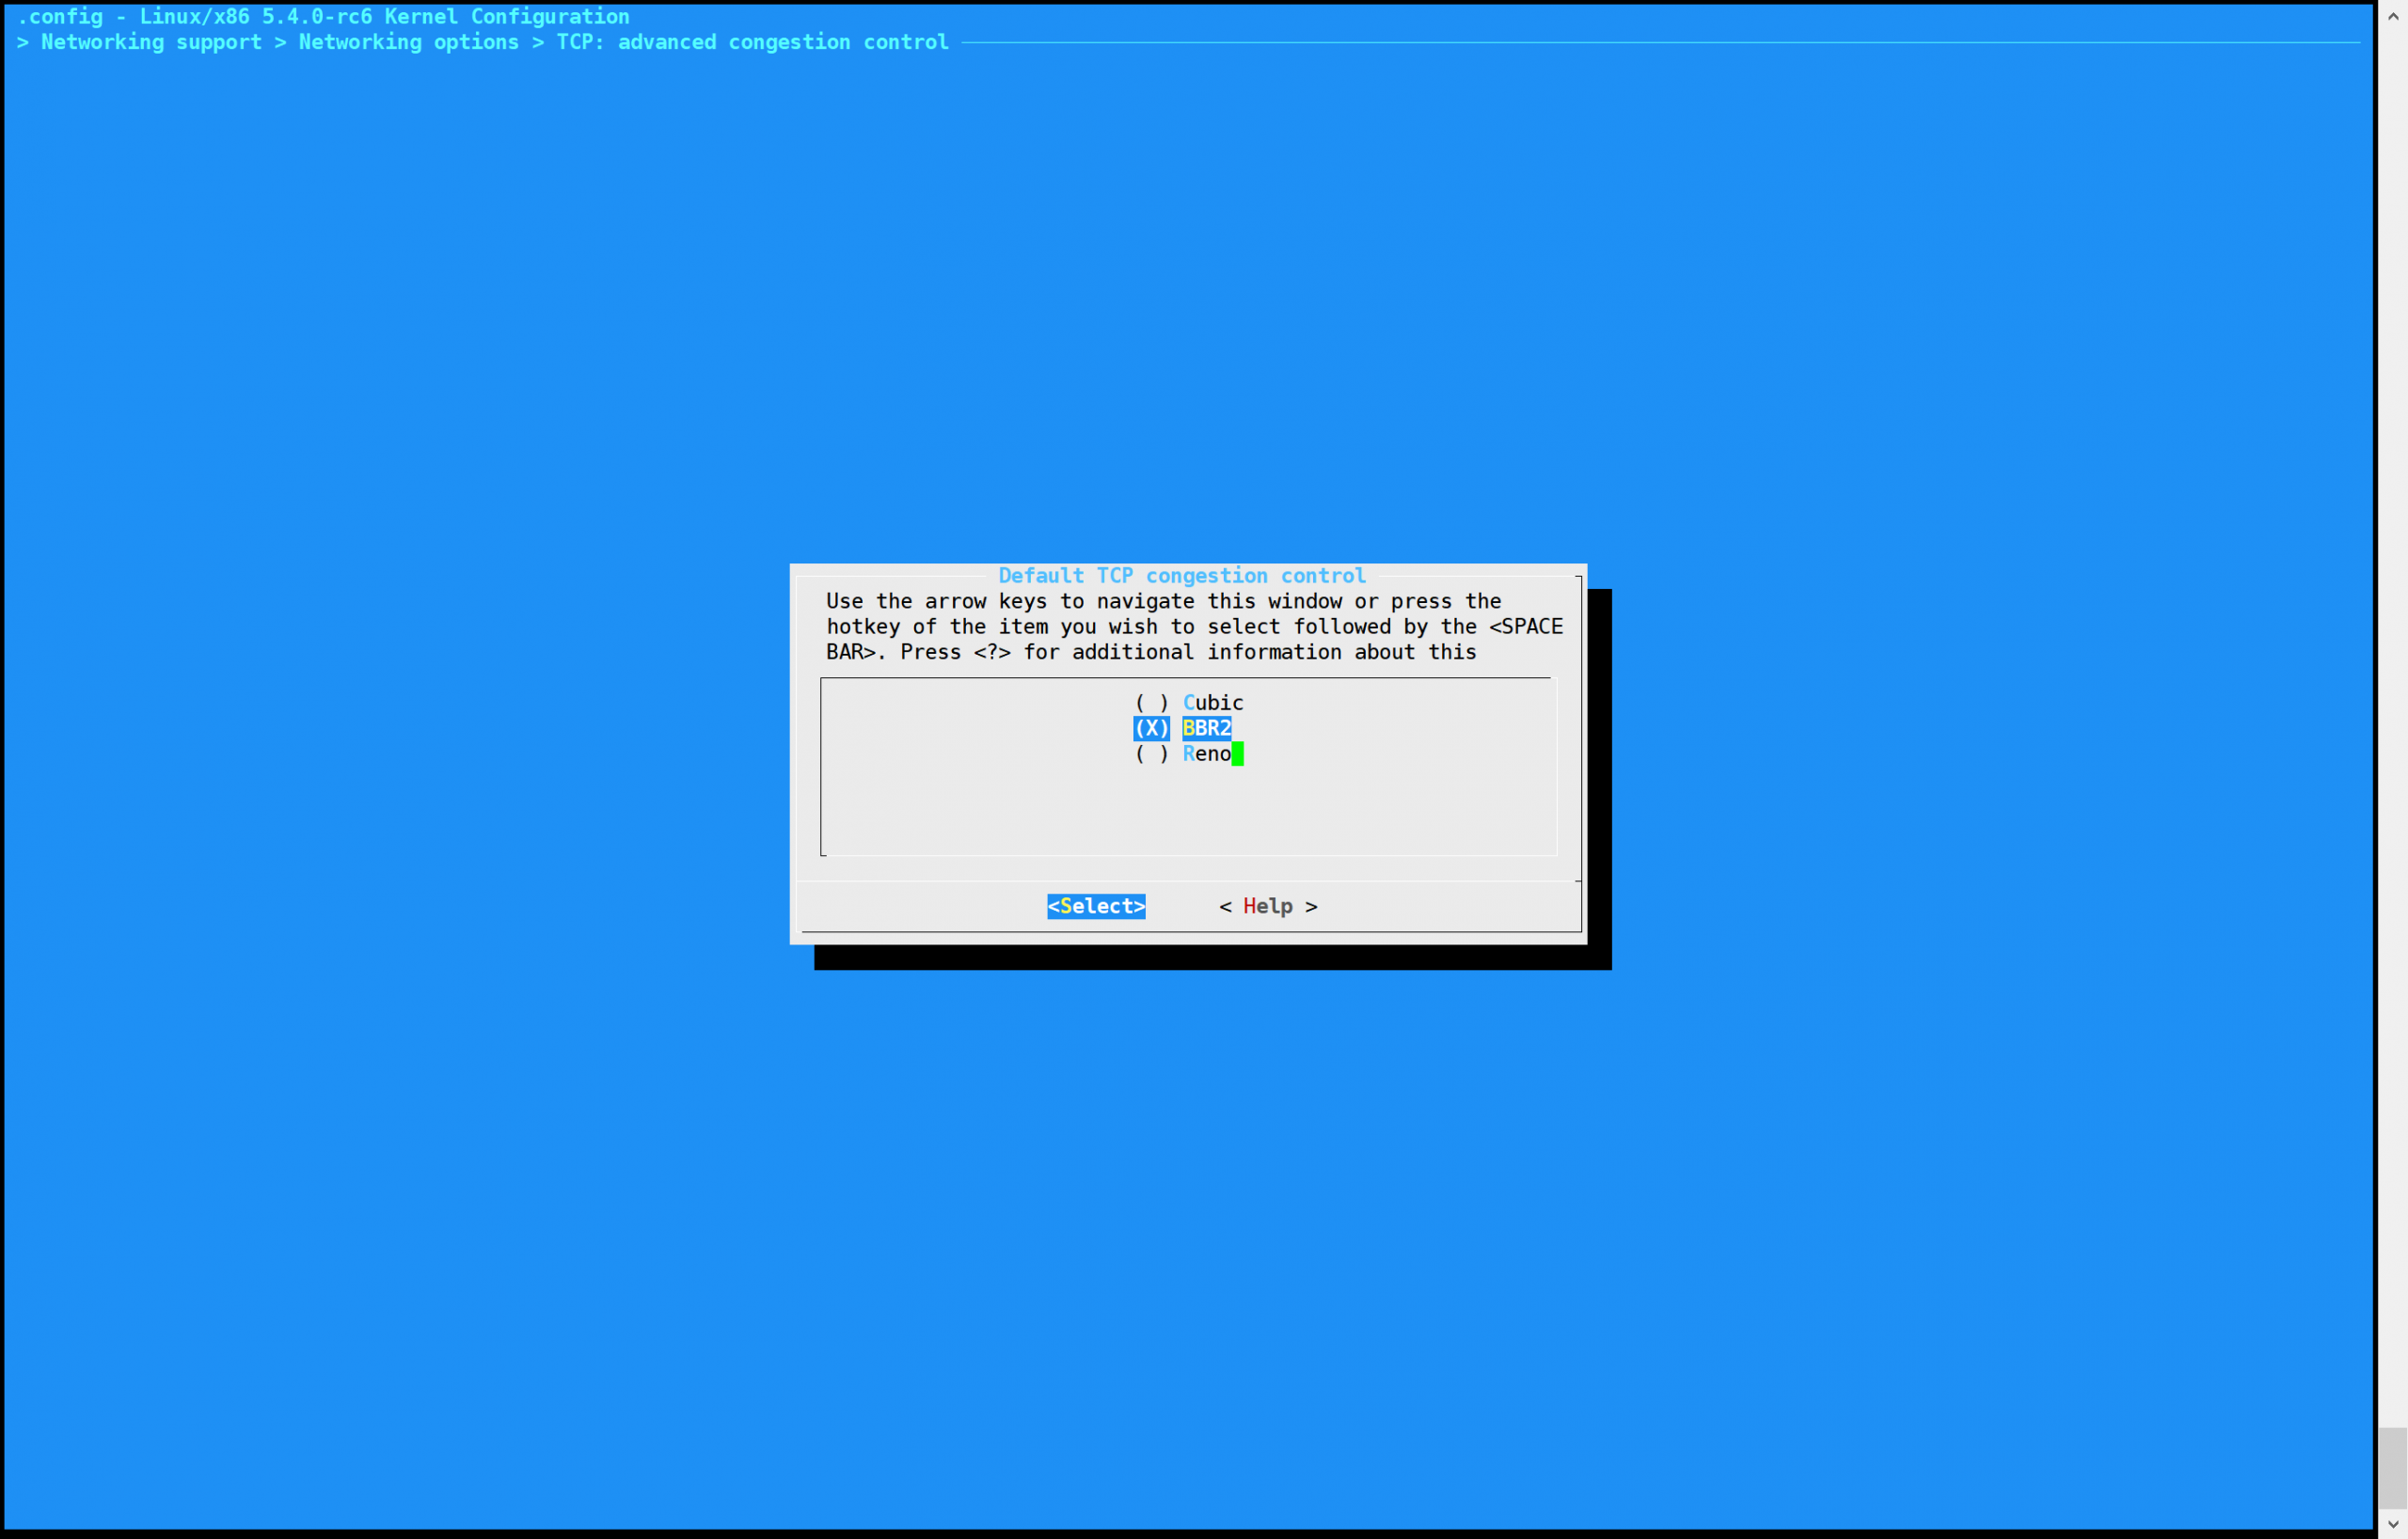This screenshot has width=2408, height=1539.
Task: Click the (X) marker beside BBR2
Action: pyautogui.click(x=1151, y=728)
